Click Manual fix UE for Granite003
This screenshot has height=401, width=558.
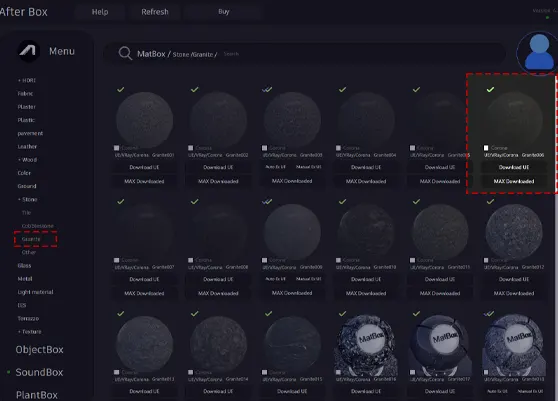pyautogui.click(x=309, y=167)
